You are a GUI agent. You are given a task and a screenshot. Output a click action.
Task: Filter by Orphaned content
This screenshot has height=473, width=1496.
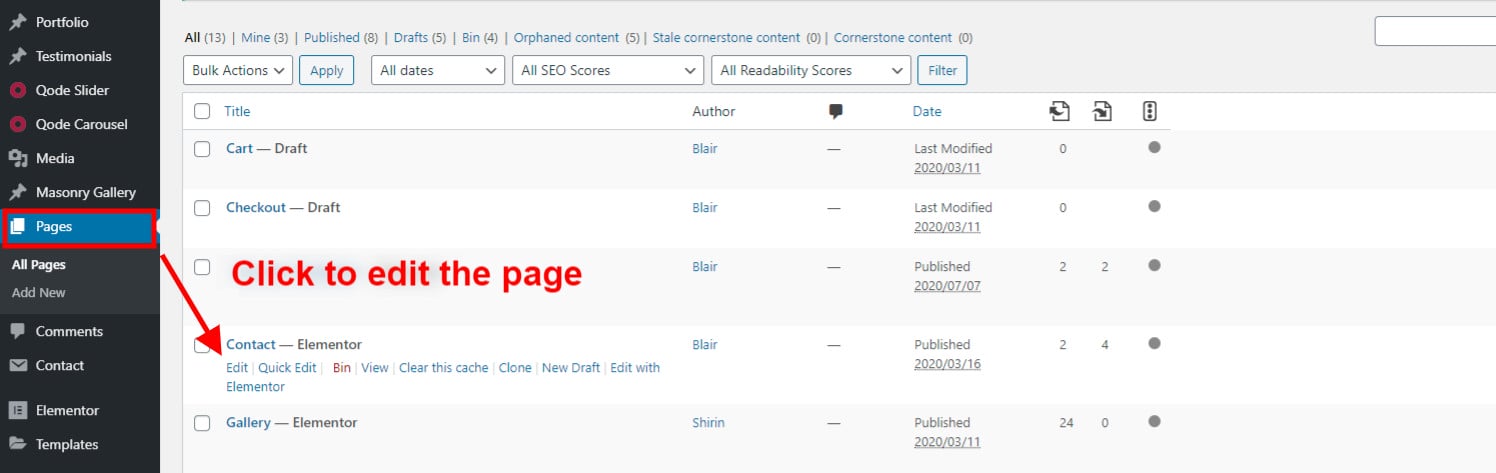567,38
